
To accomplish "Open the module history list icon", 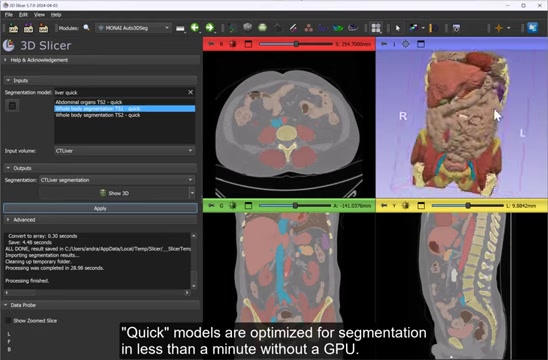I will [x=180, y=28].
